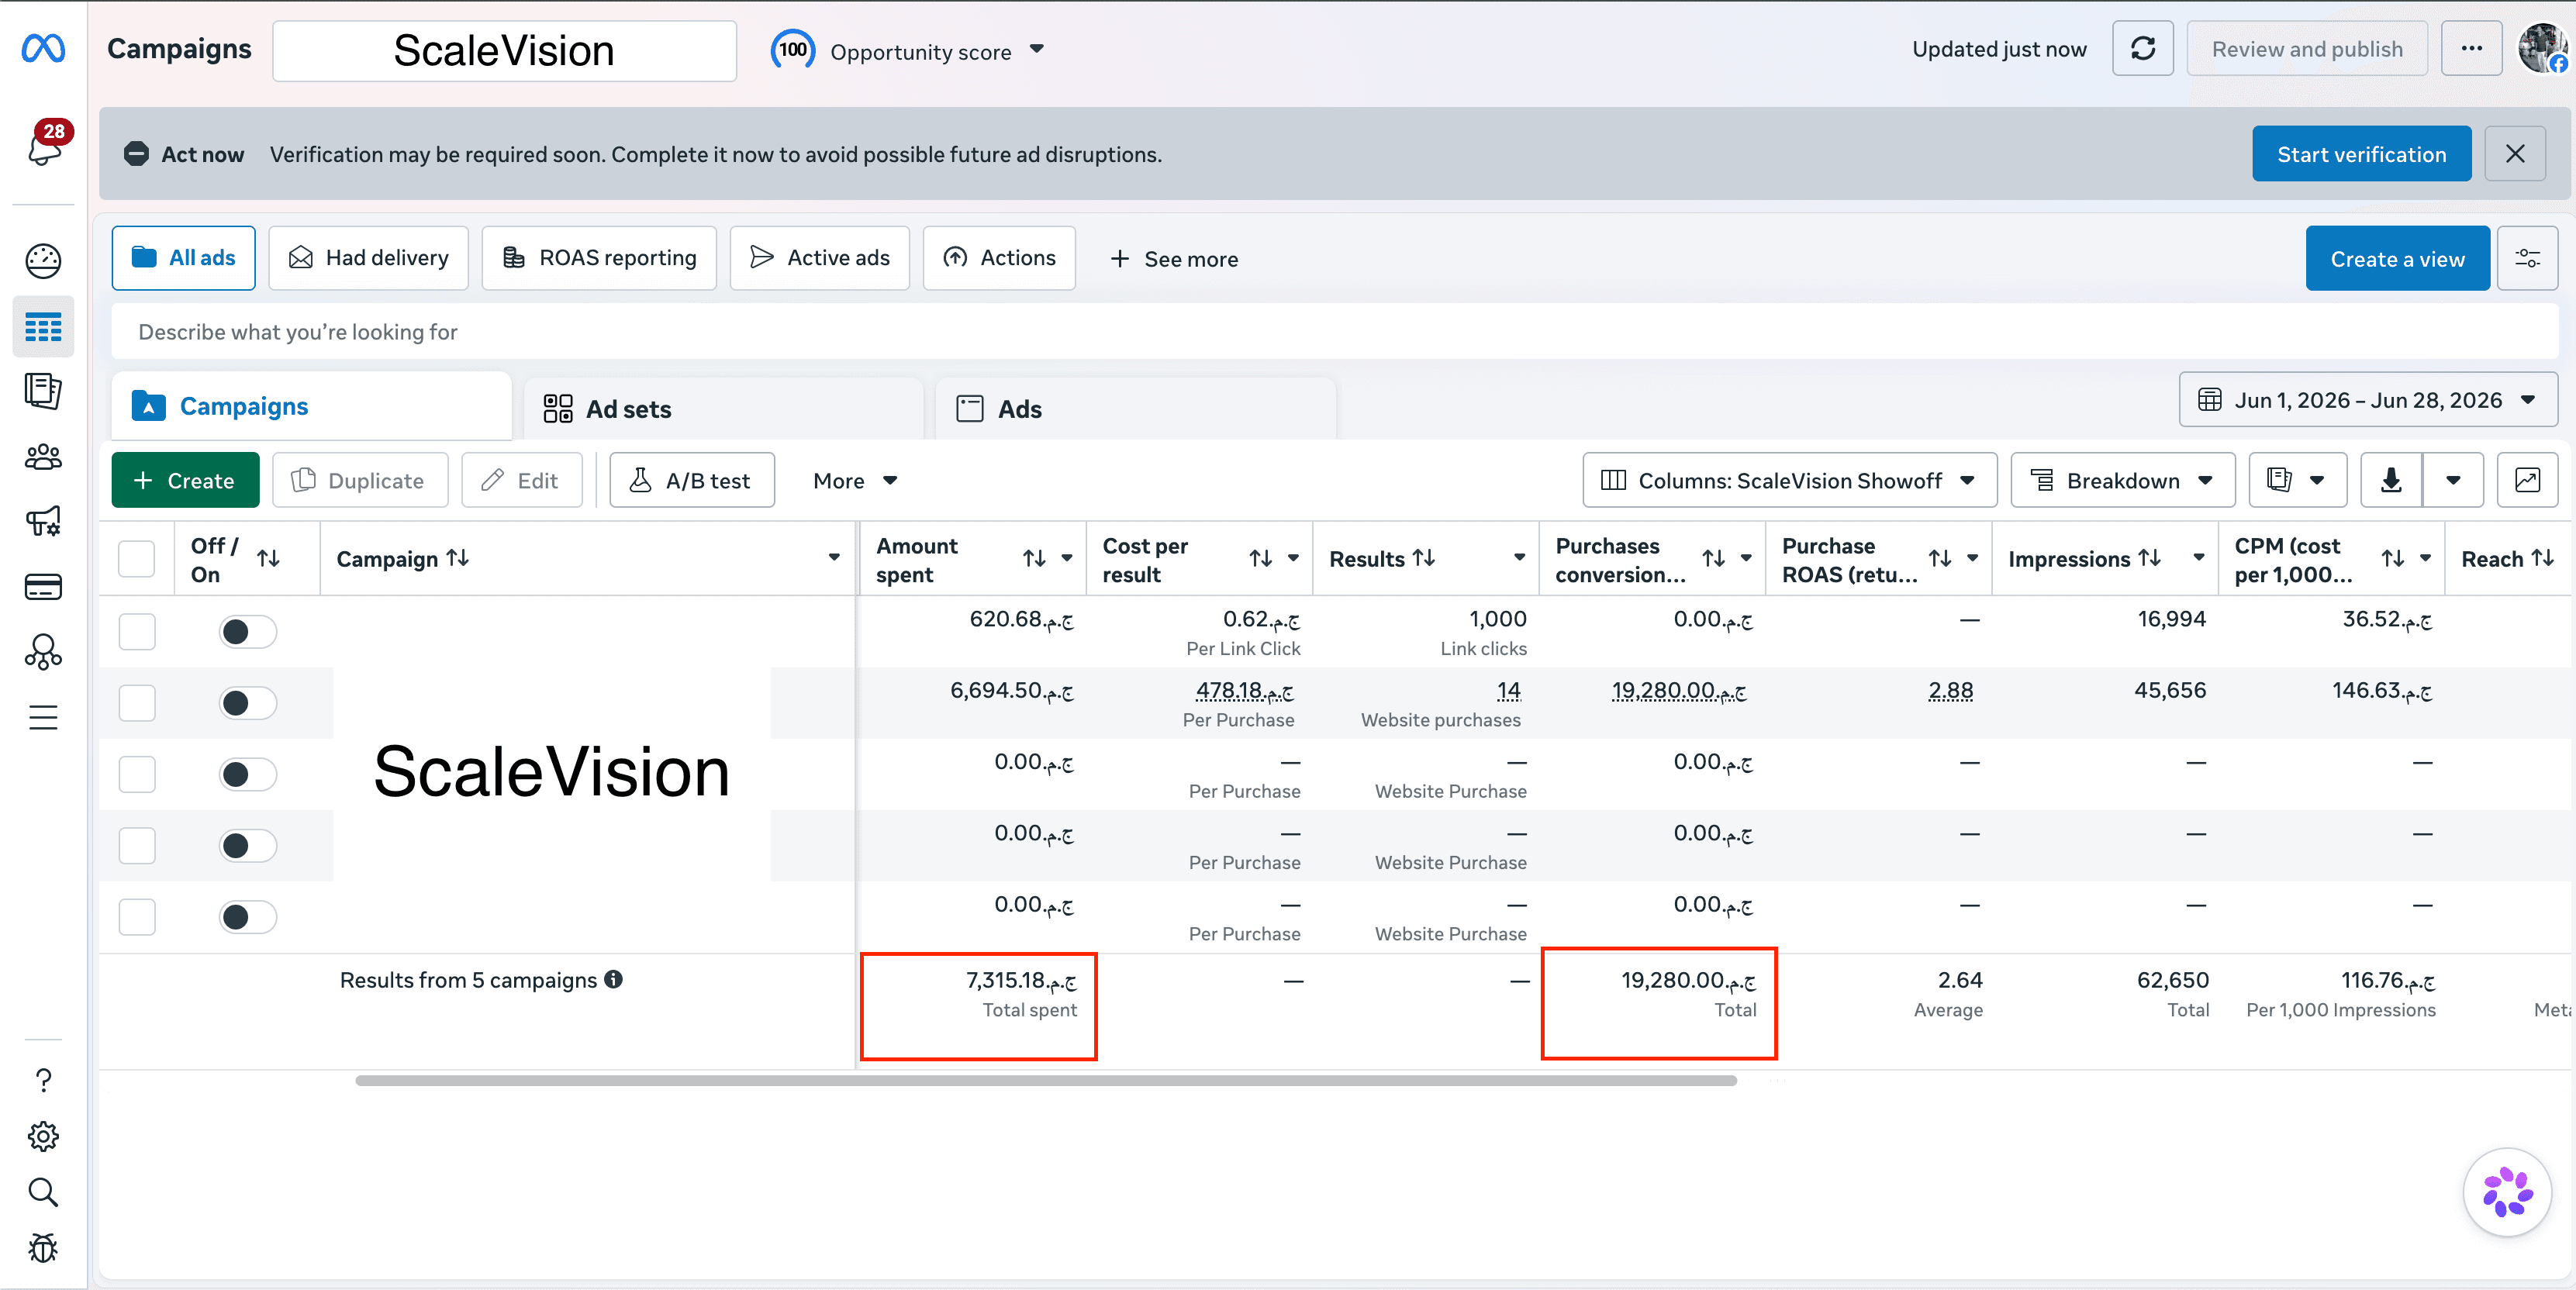Select Campaigns table grid icon in sidebar
The height and width of the screenshot is (1290, 2576).
tap(43, 327)
